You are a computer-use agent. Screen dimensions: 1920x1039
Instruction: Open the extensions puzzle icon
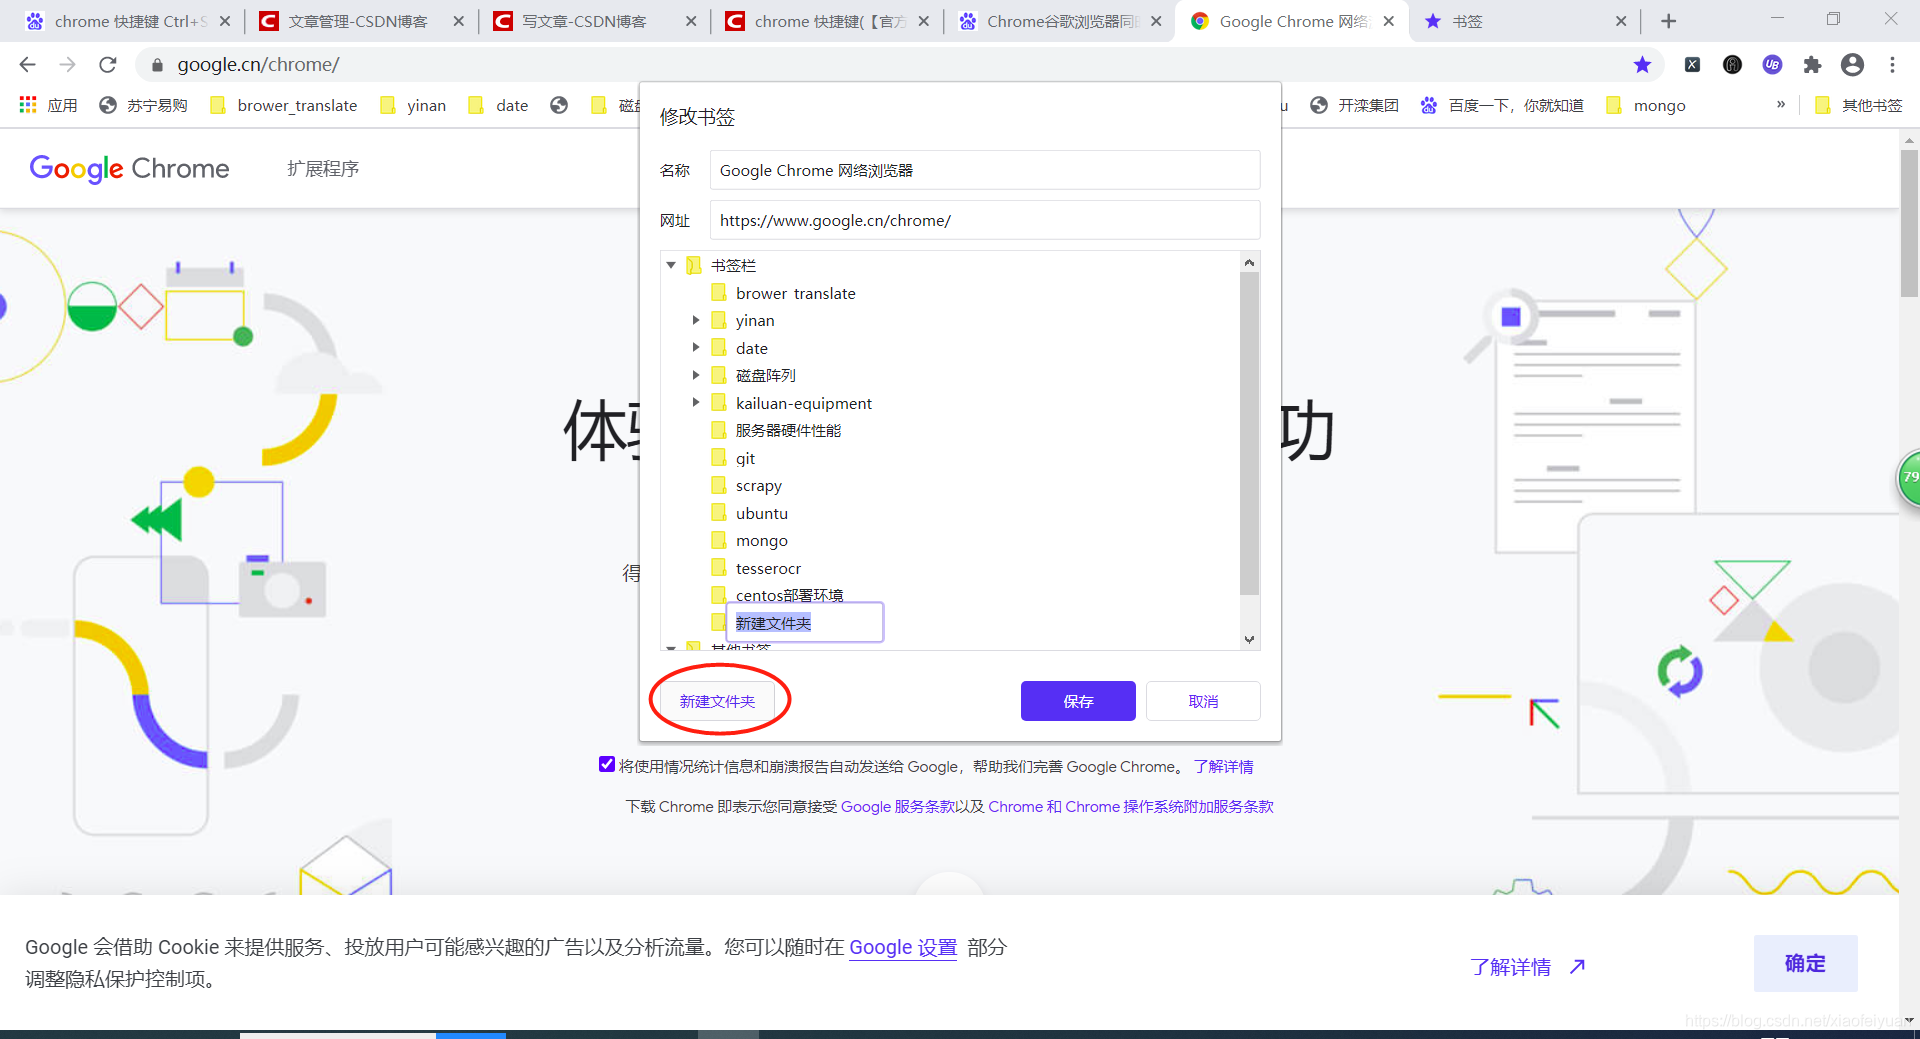click(x=1812, y=65)
